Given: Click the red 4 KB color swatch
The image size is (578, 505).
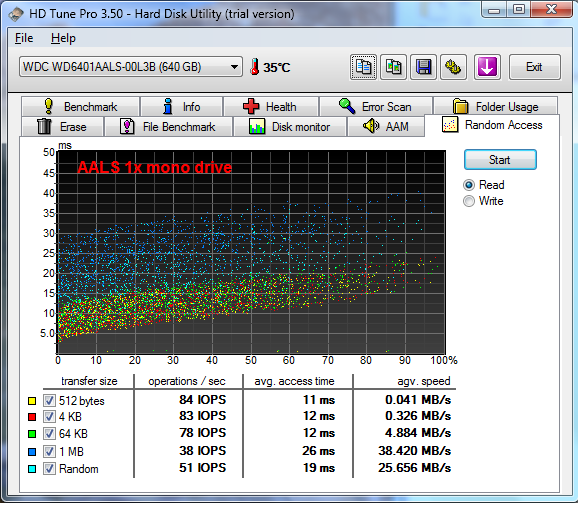Looking at the screenshot, I should coord(32,417).
